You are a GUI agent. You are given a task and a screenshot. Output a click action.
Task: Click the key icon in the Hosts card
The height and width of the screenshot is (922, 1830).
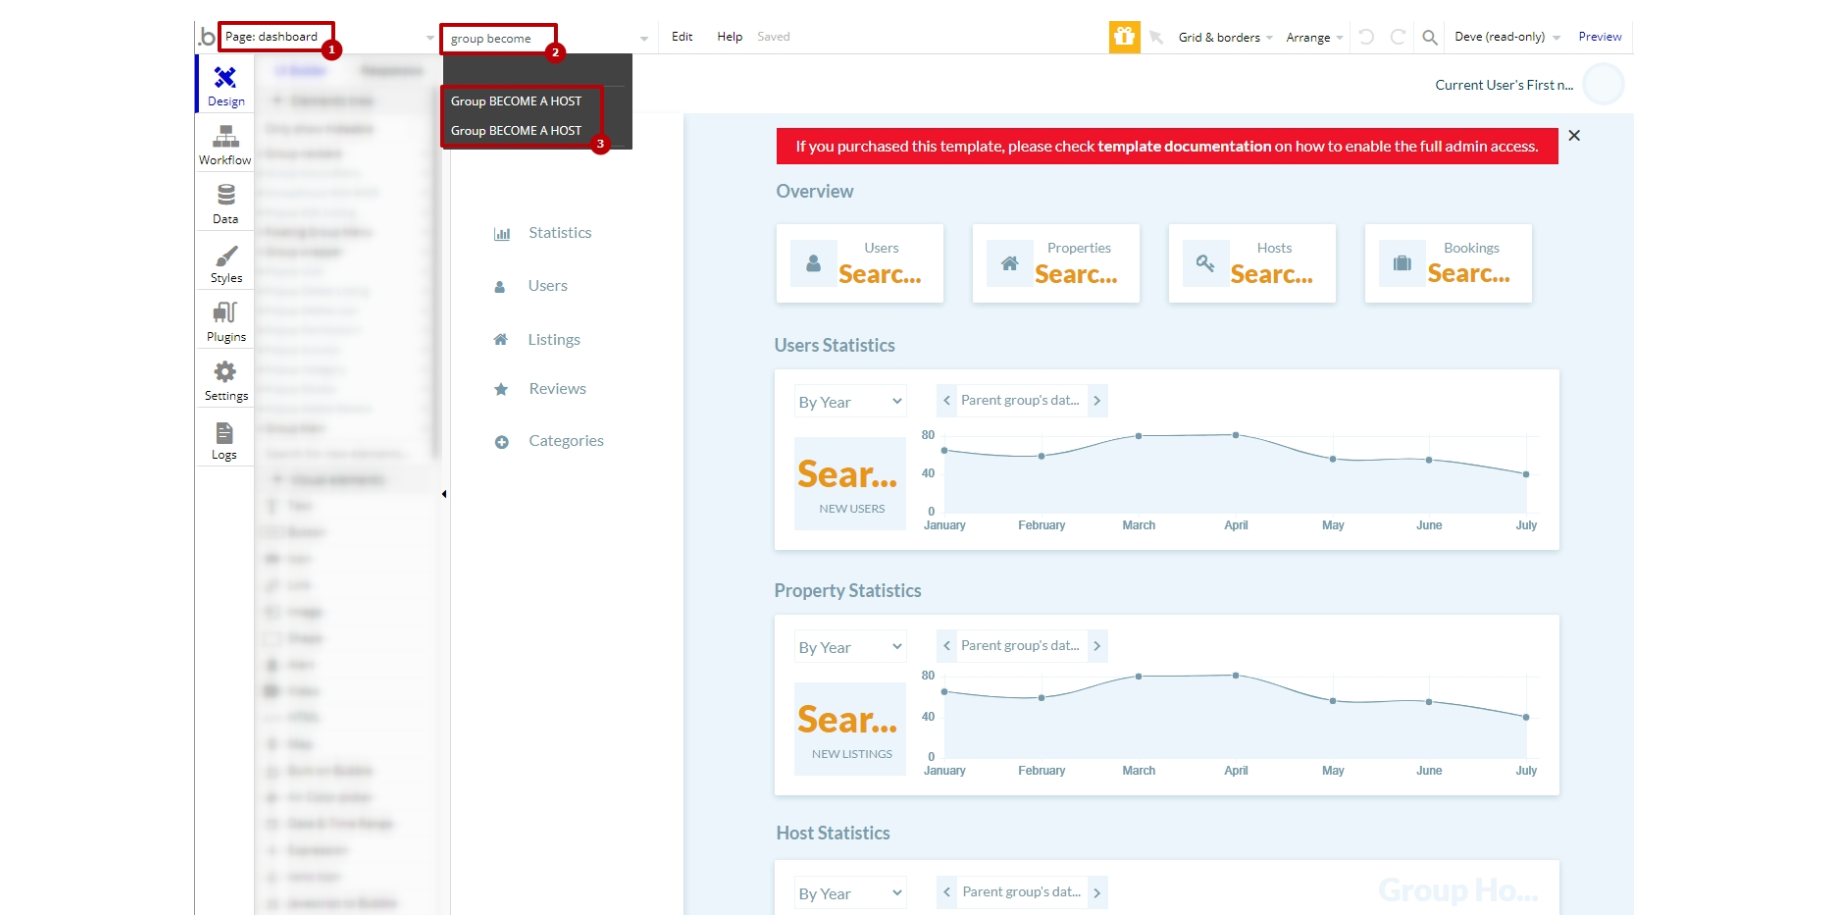(x=1205, y=263)
